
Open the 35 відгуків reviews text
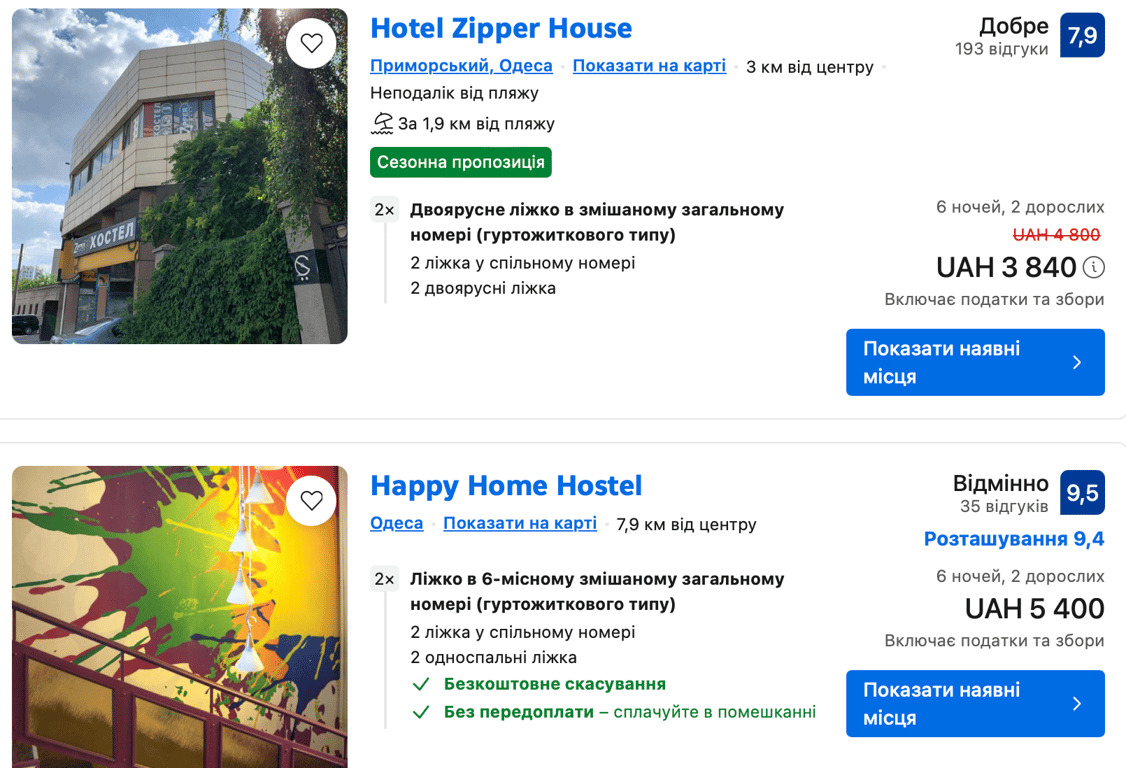click(x=1004, y=506)
